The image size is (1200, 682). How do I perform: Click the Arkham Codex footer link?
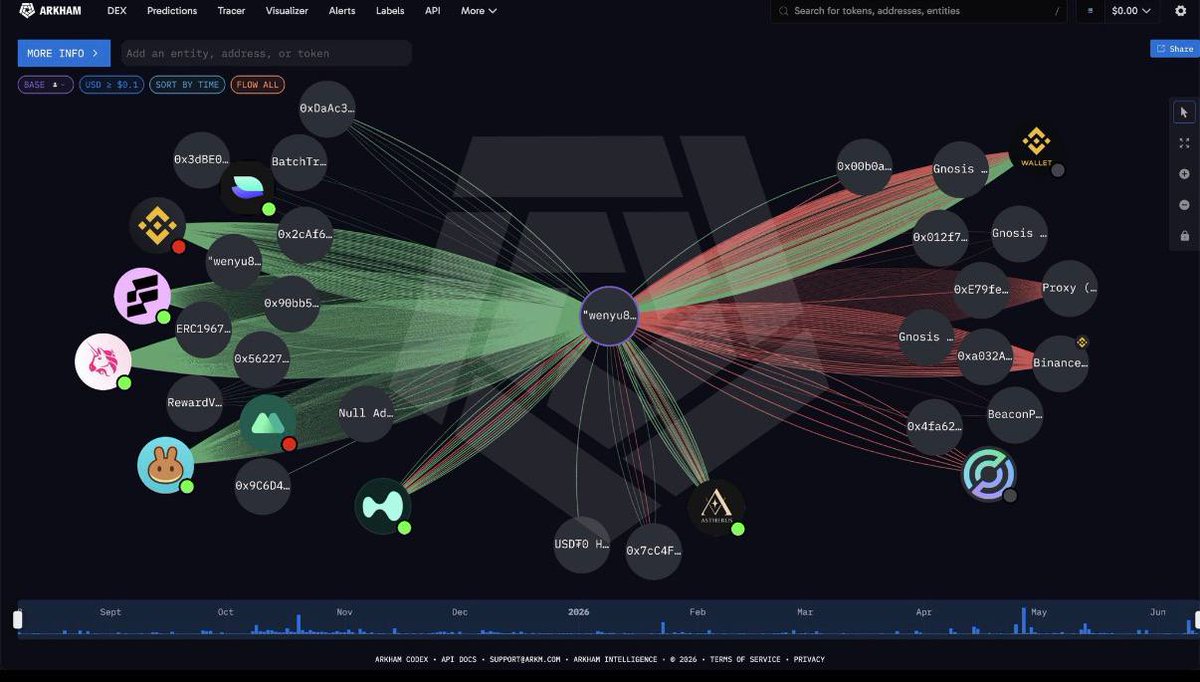(x=400, y=659)
